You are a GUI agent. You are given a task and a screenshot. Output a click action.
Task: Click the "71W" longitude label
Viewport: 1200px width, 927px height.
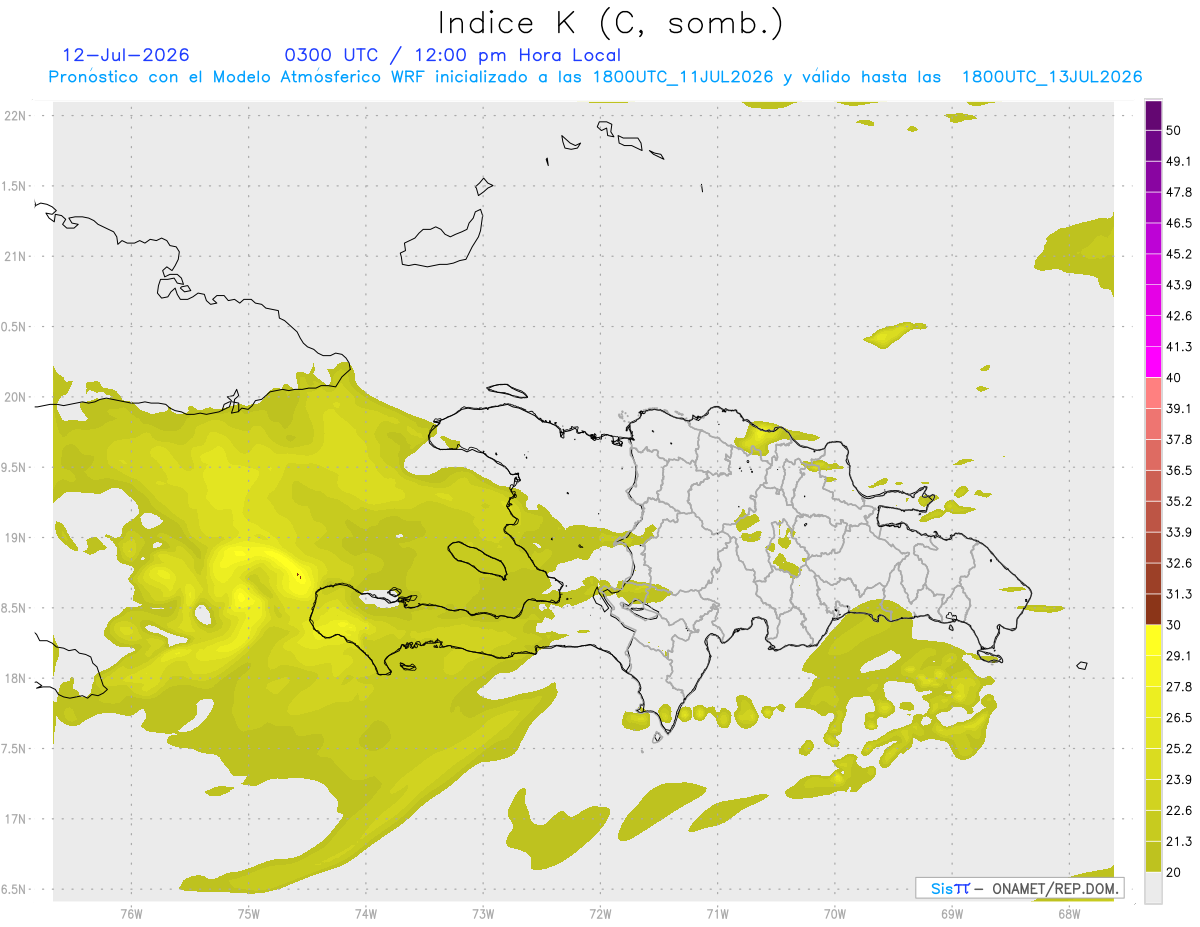click(717, 914)
